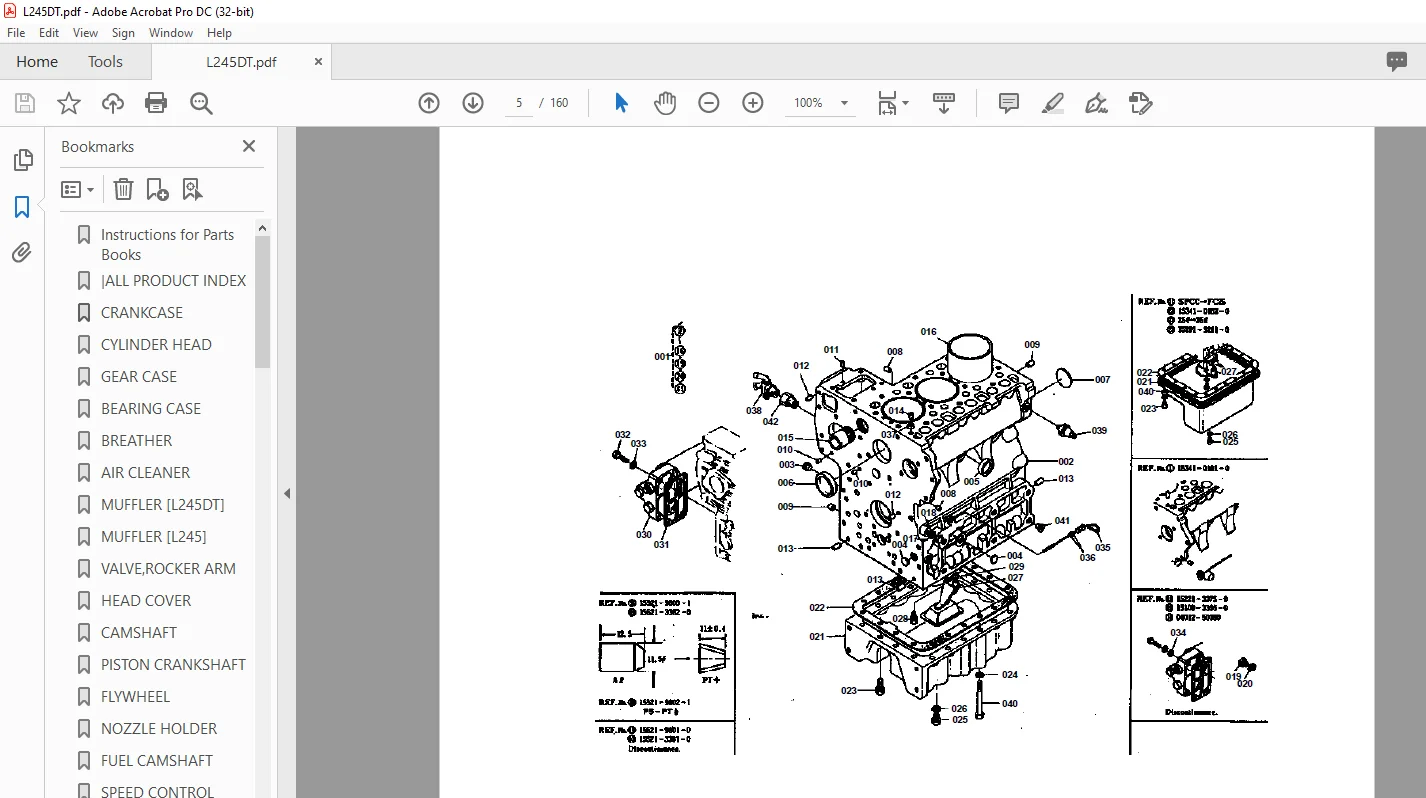Open the find text magnifier tool

[x=201, y=103]
